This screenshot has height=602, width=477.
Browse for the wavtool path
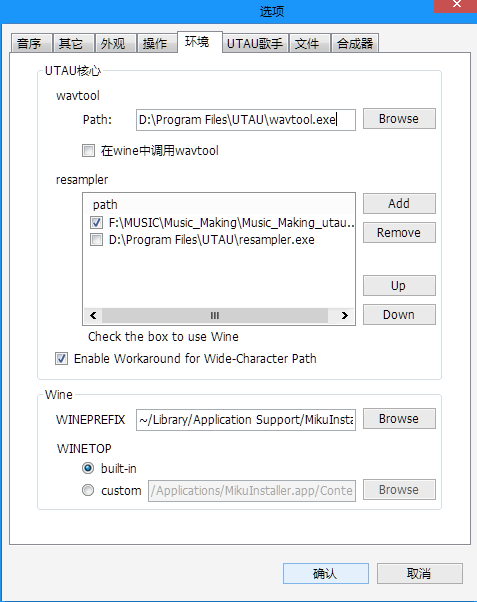[399, 119]
